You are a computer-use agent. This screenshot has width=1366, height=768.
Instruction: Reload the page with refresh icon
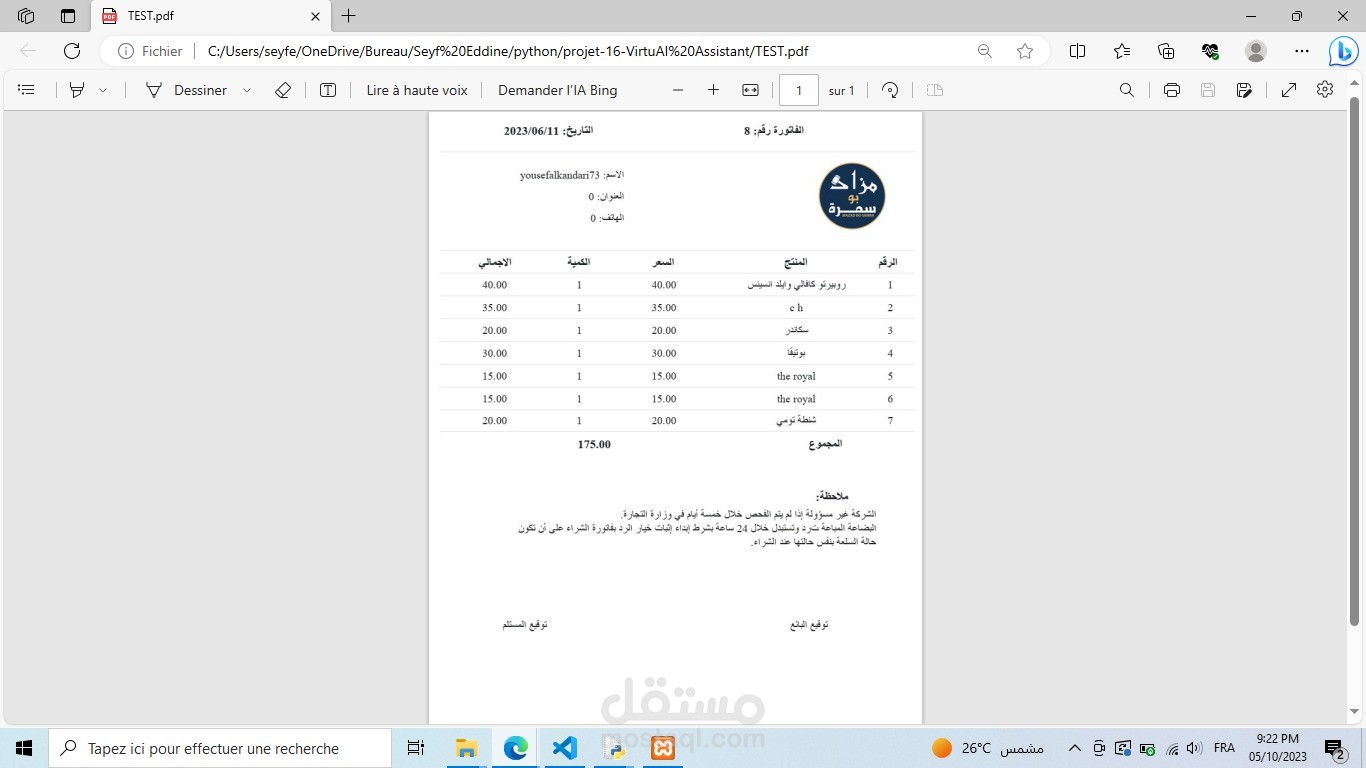72,51
